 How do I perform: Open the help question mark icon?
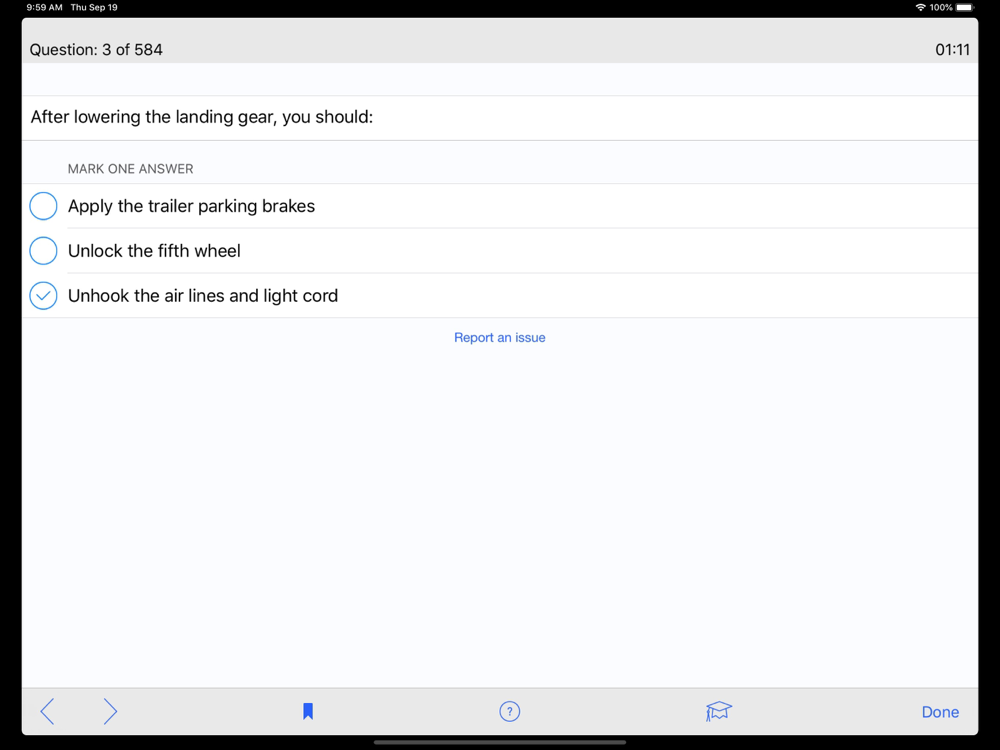(x=510, y=711)
